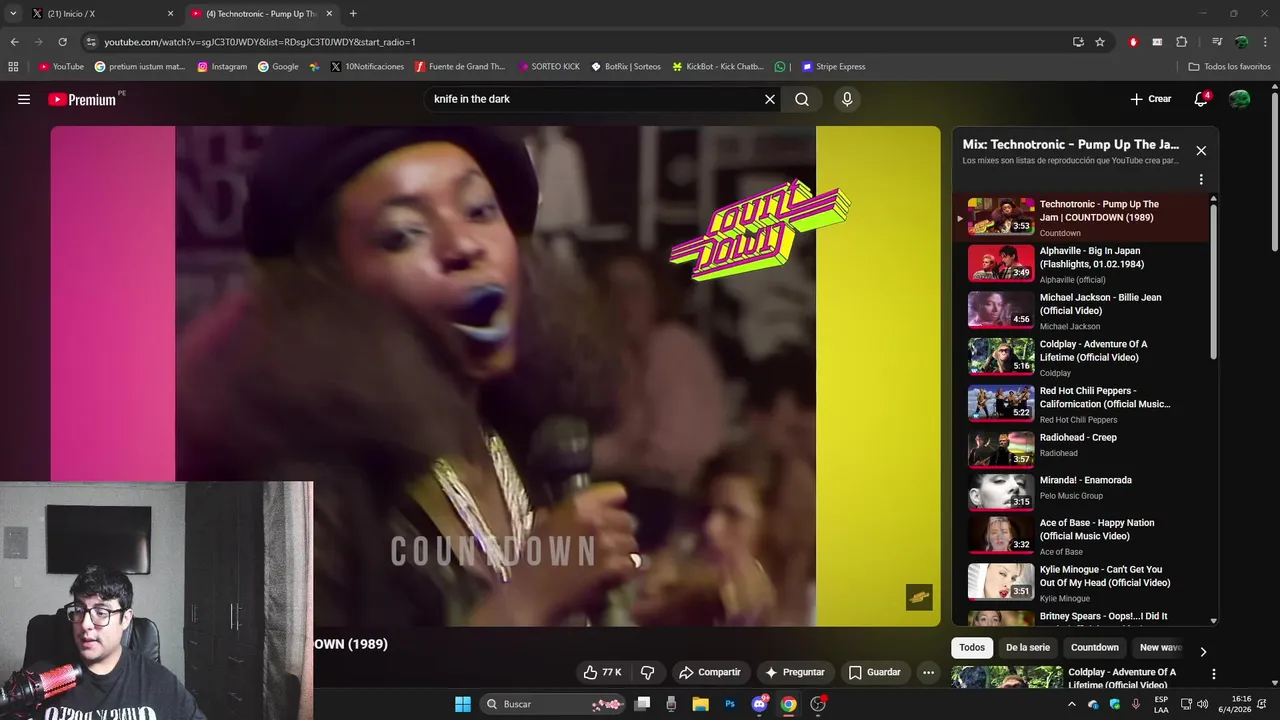The height and width of the screenshot is (720, 1280).
Task: Open the YouTube account avatar menu
Action: point(1239,99)
